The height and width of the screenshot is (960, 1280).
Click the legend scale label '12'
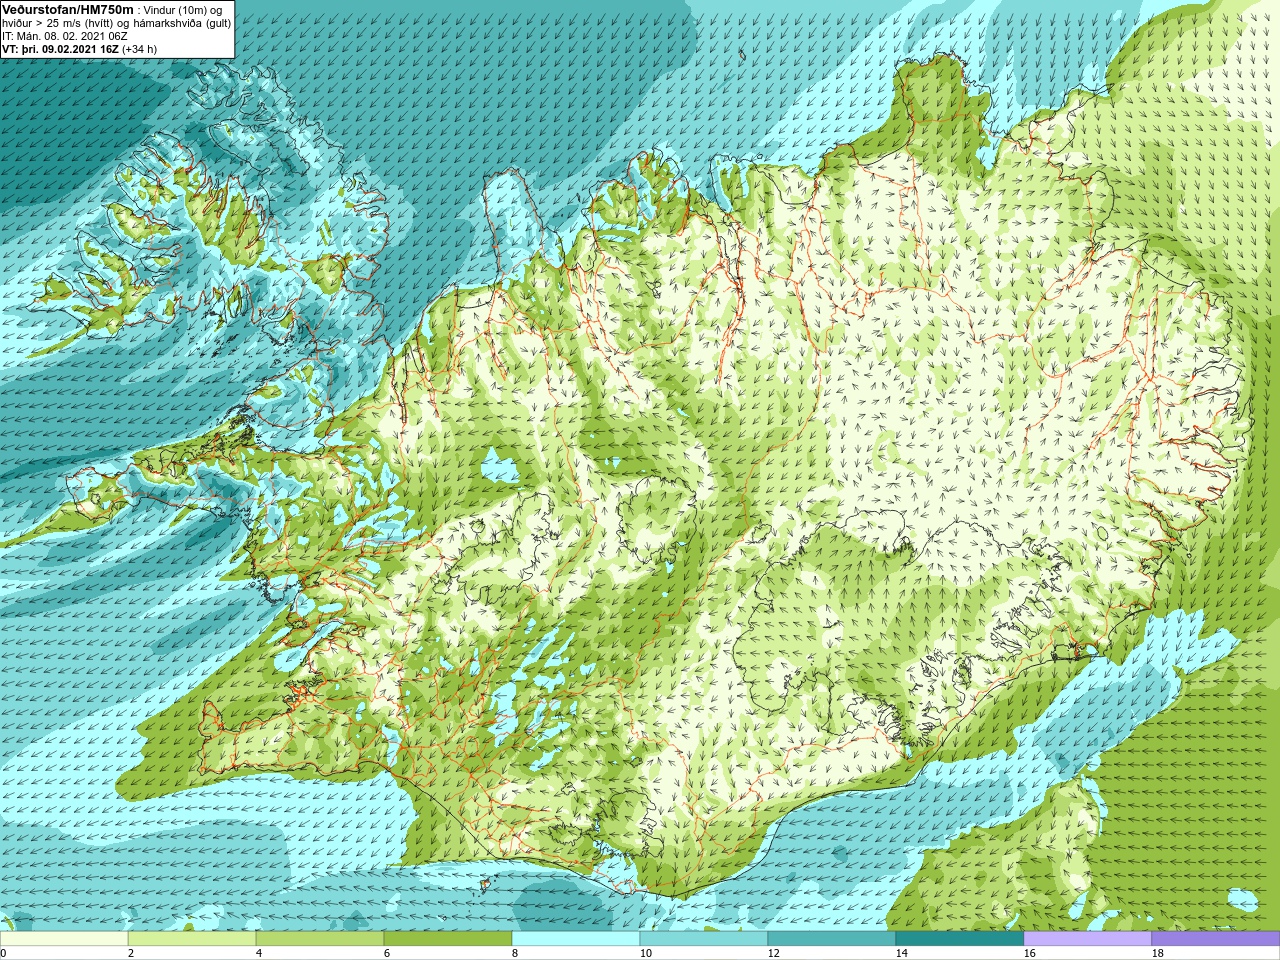tap(773, 953)
